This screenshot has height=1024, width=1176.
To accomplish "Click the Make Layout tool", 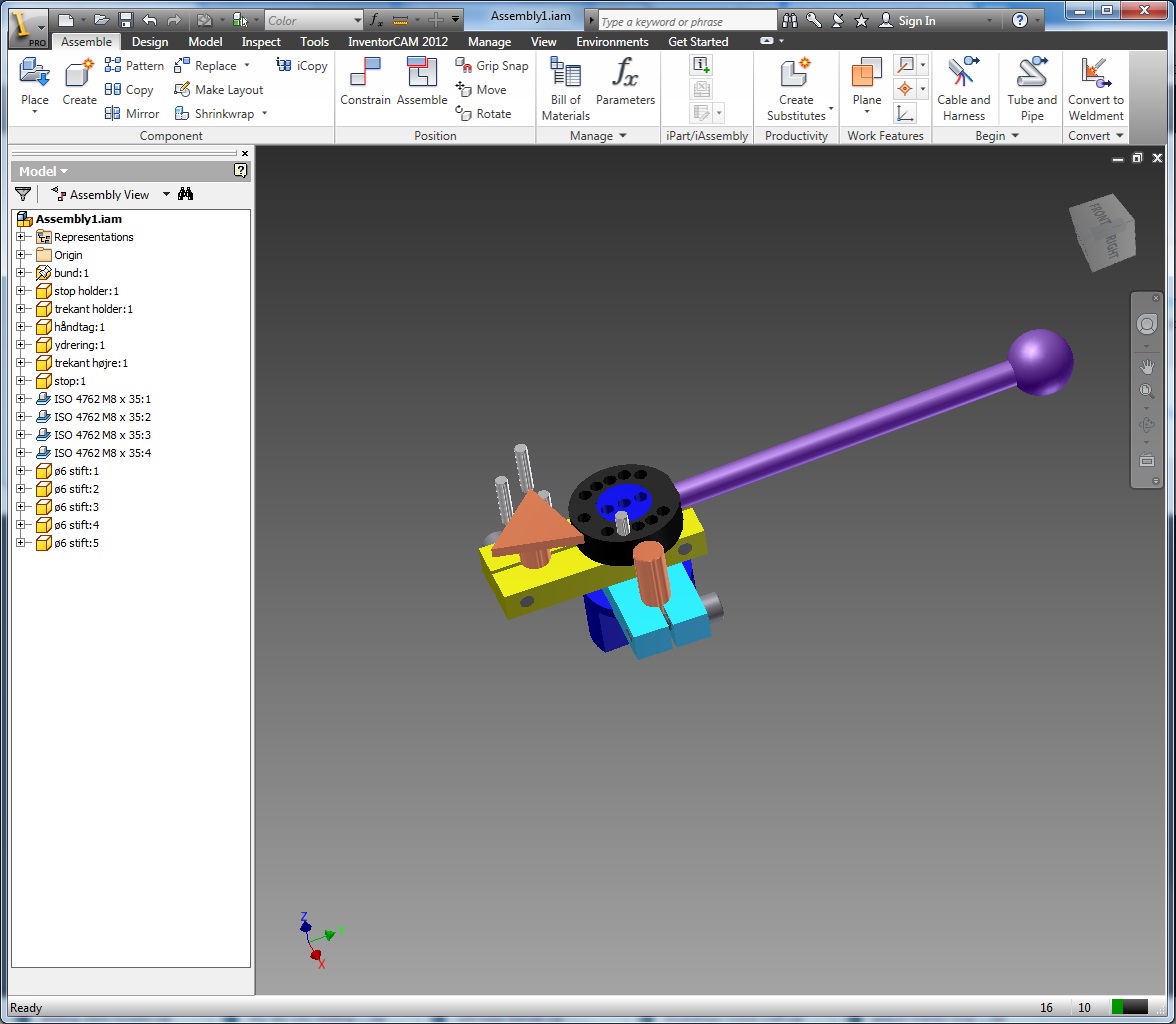I will click(218, 89).
